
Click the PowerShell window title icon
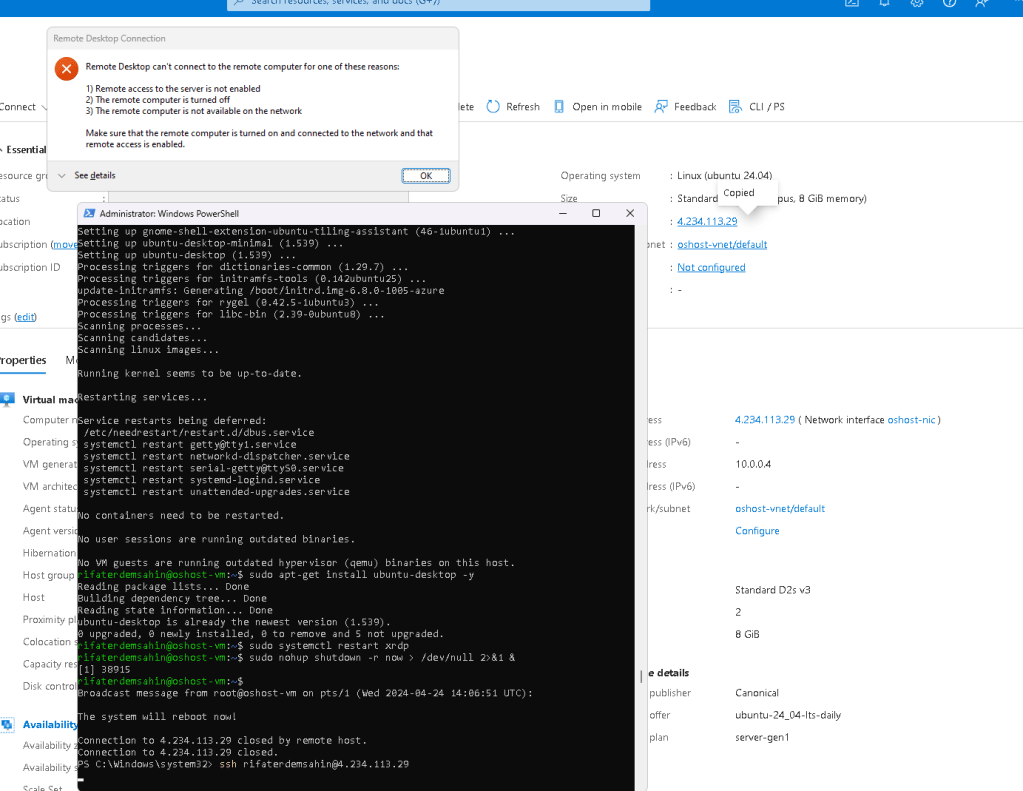point(88,213)
